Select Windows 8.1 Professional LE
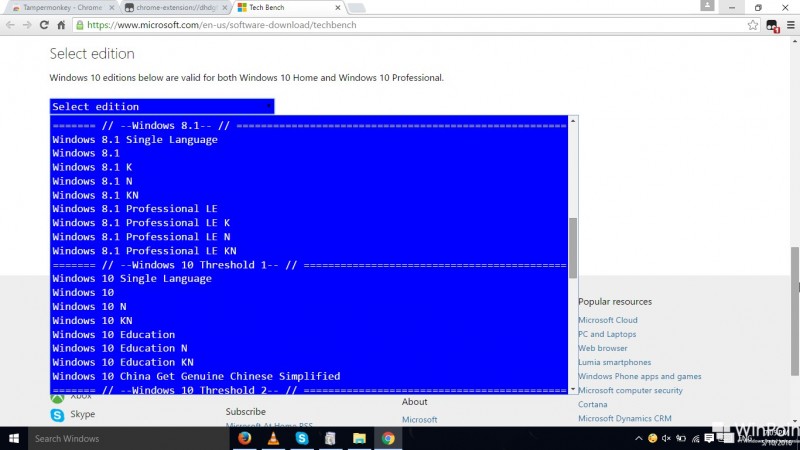The width and height of the screenshot is (800, 450). point(309,209)
